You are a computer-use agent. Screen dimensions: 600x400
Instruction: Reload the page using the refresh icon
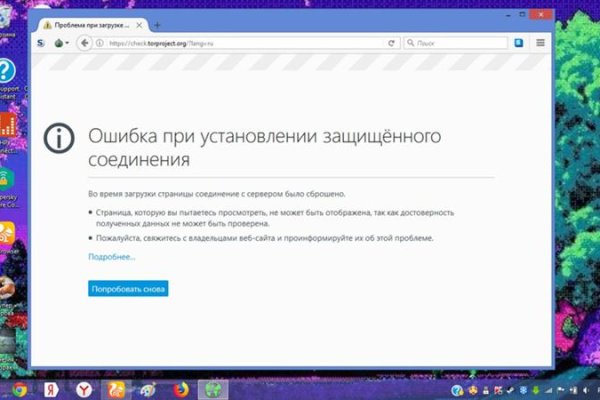tap(393, 43)
